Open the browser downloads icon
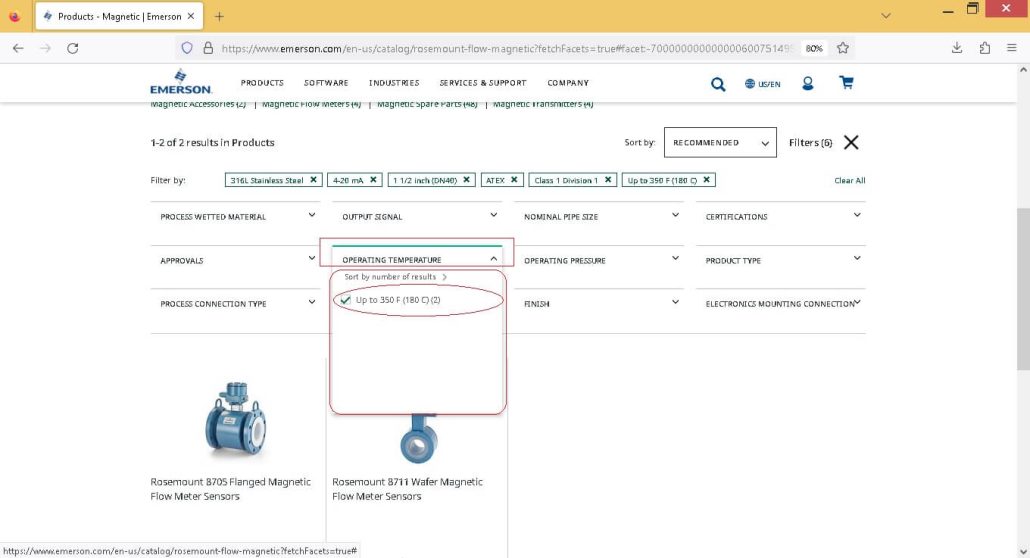 coord(957,48)
